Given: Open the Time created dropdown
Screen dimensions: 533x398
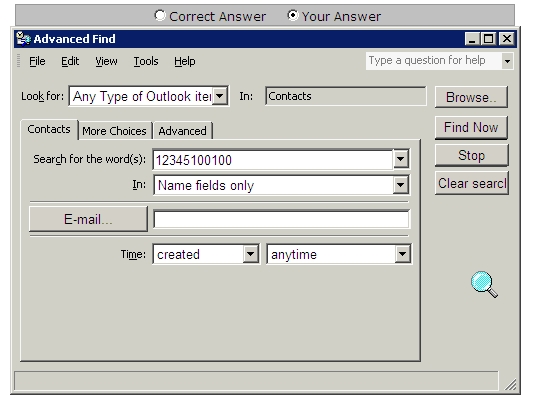Looking at the screenshot, I should 250,254.
